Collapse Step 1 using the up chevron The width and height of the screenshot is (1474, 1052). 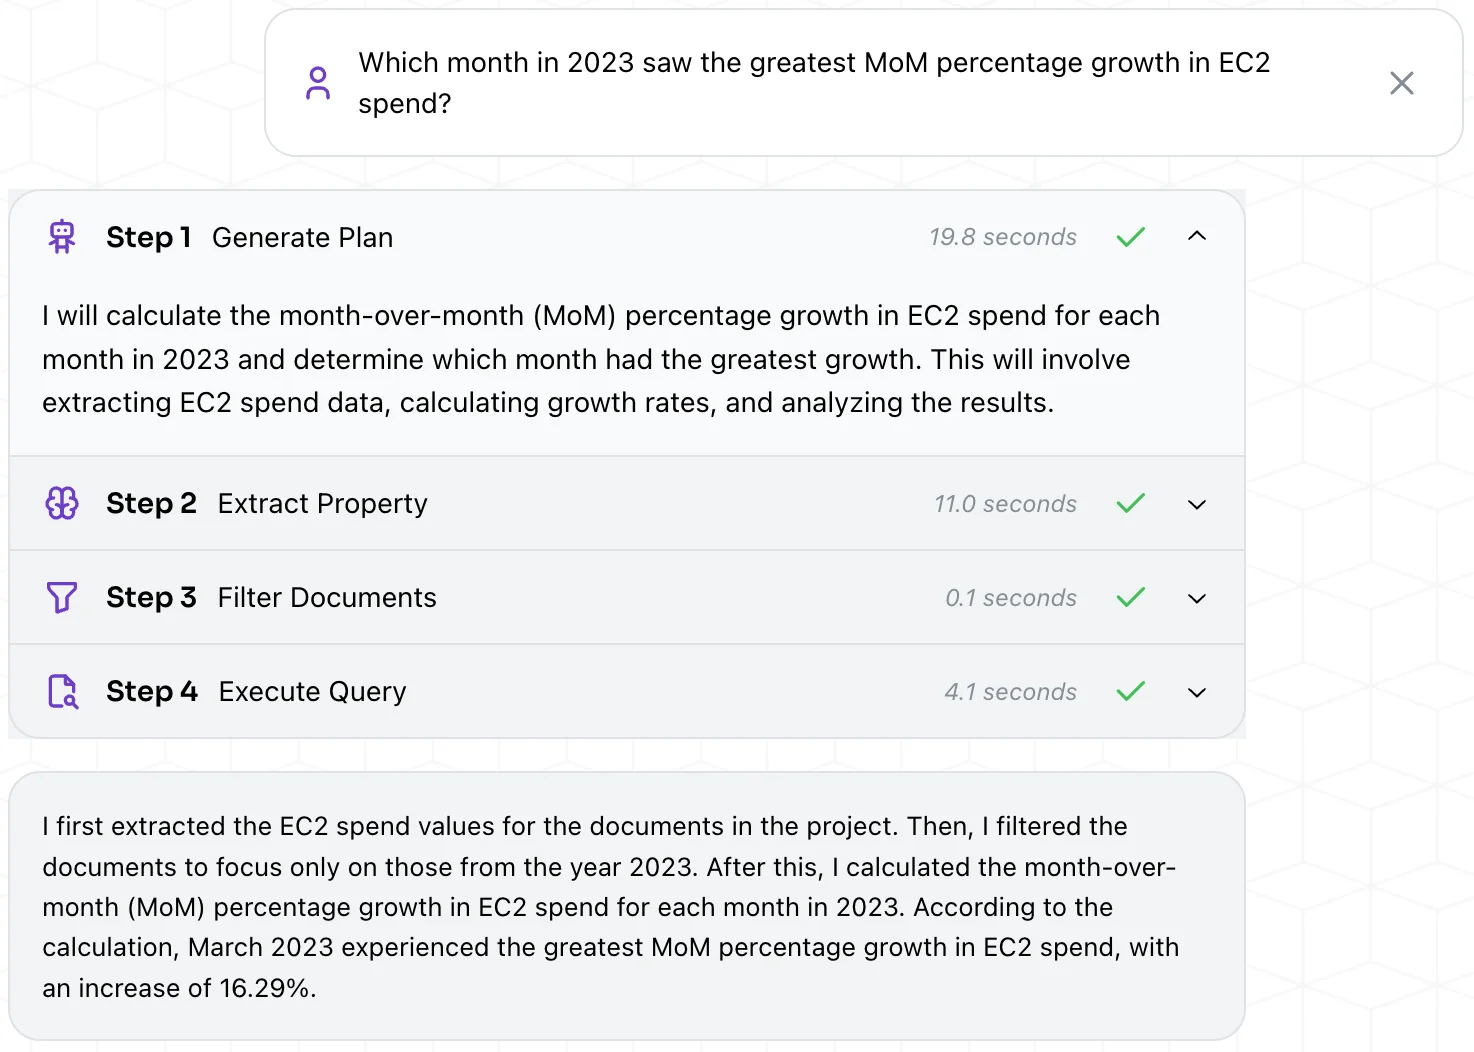click(1197, 236)
